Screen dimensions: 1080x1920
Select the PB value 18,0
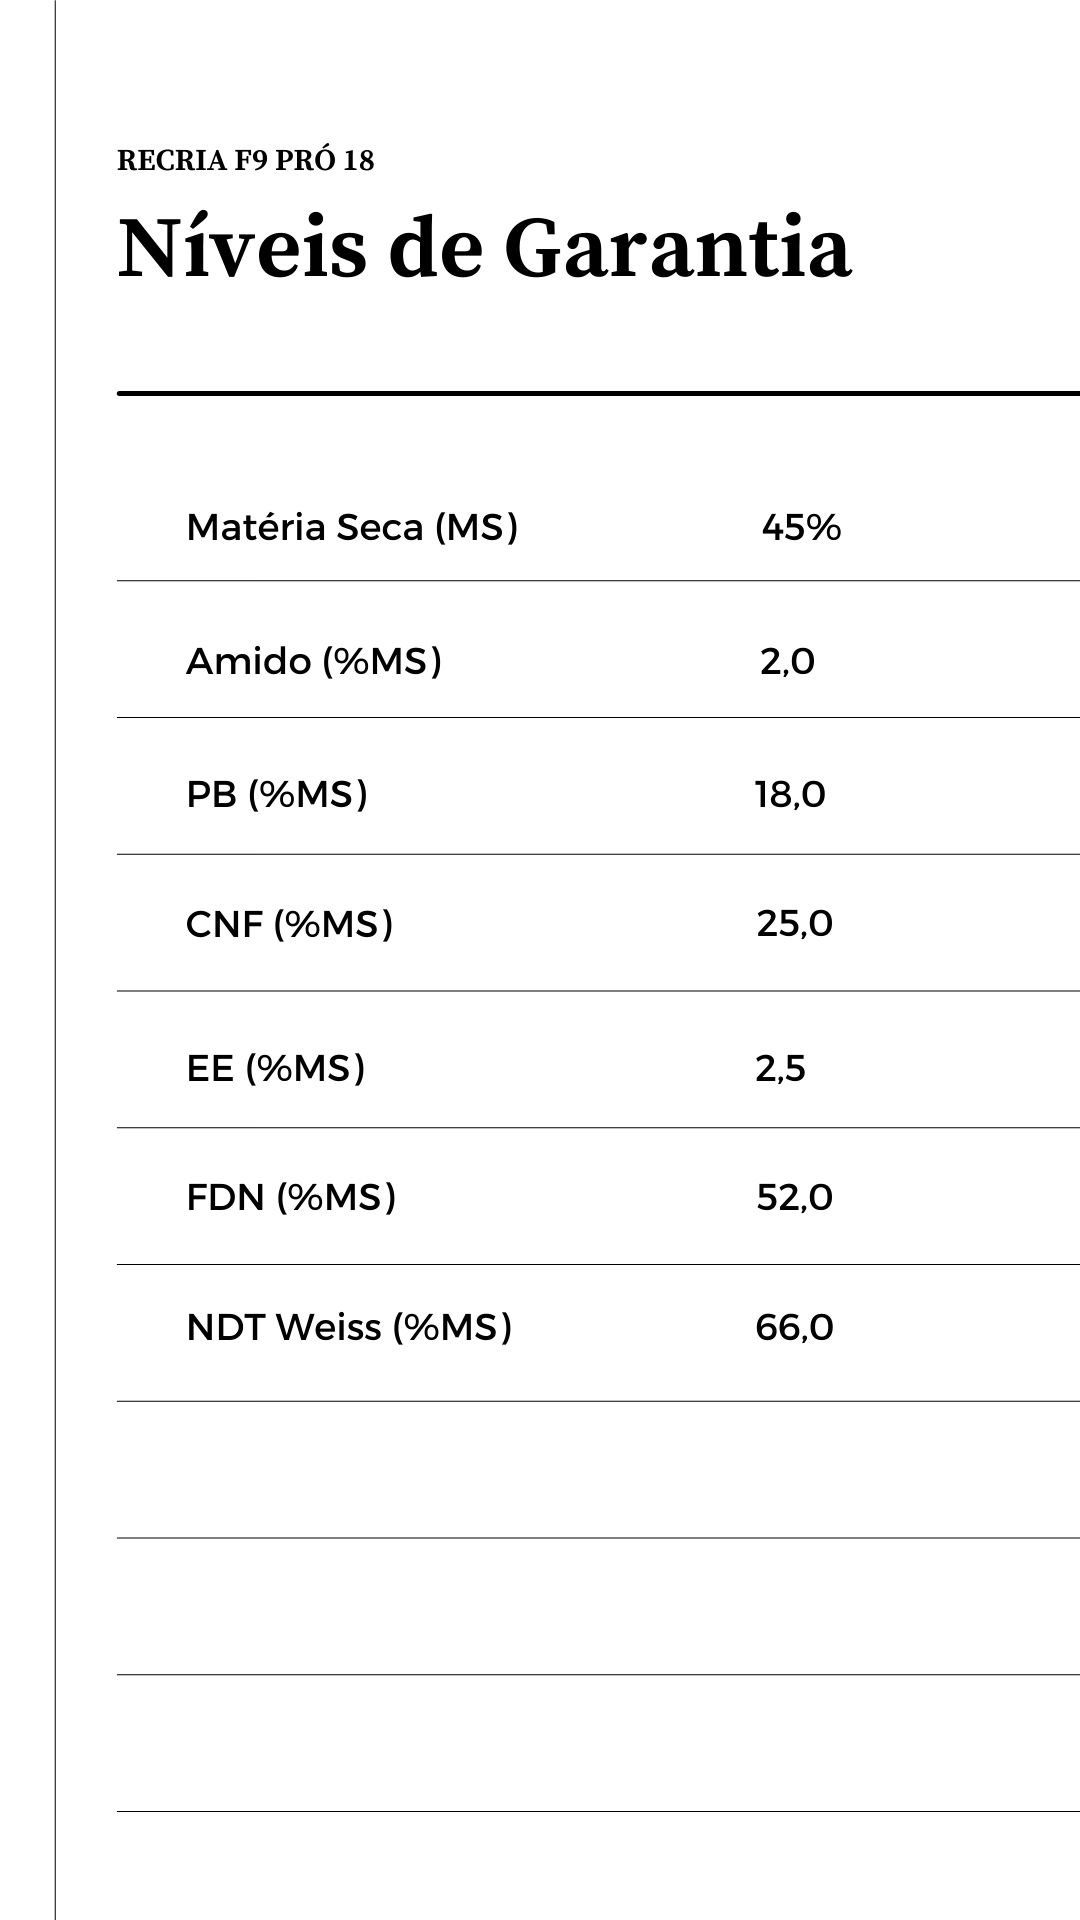790,795
